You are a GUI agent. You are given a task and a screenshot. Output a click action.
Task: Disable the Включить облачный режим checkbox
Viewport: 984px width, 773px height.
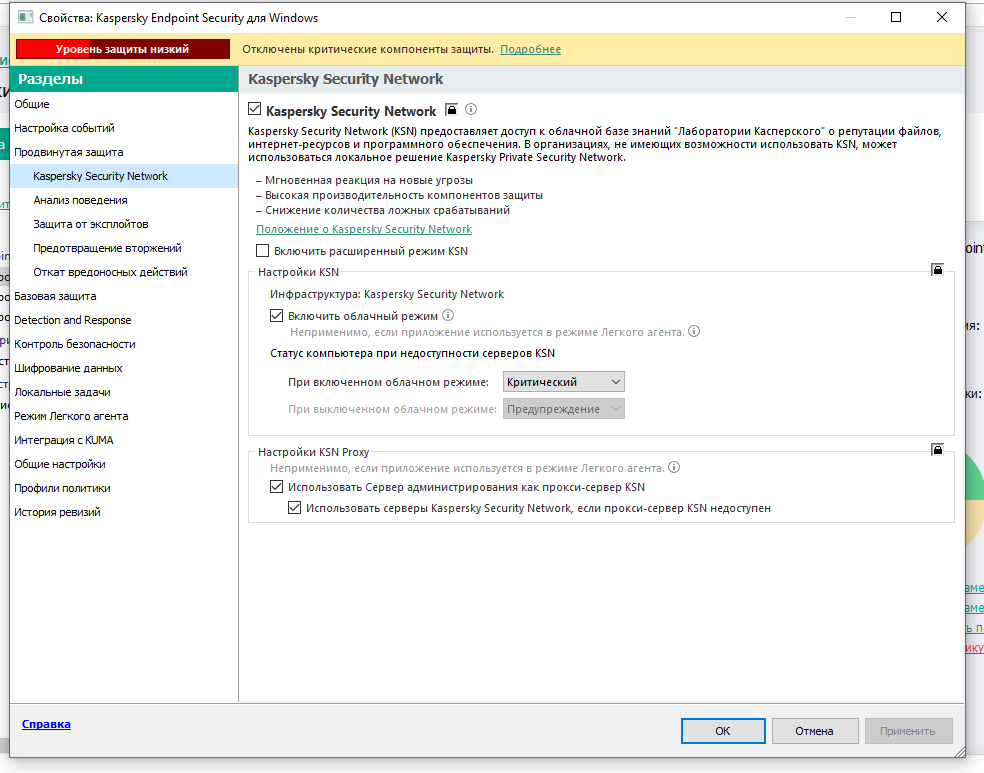277,316
